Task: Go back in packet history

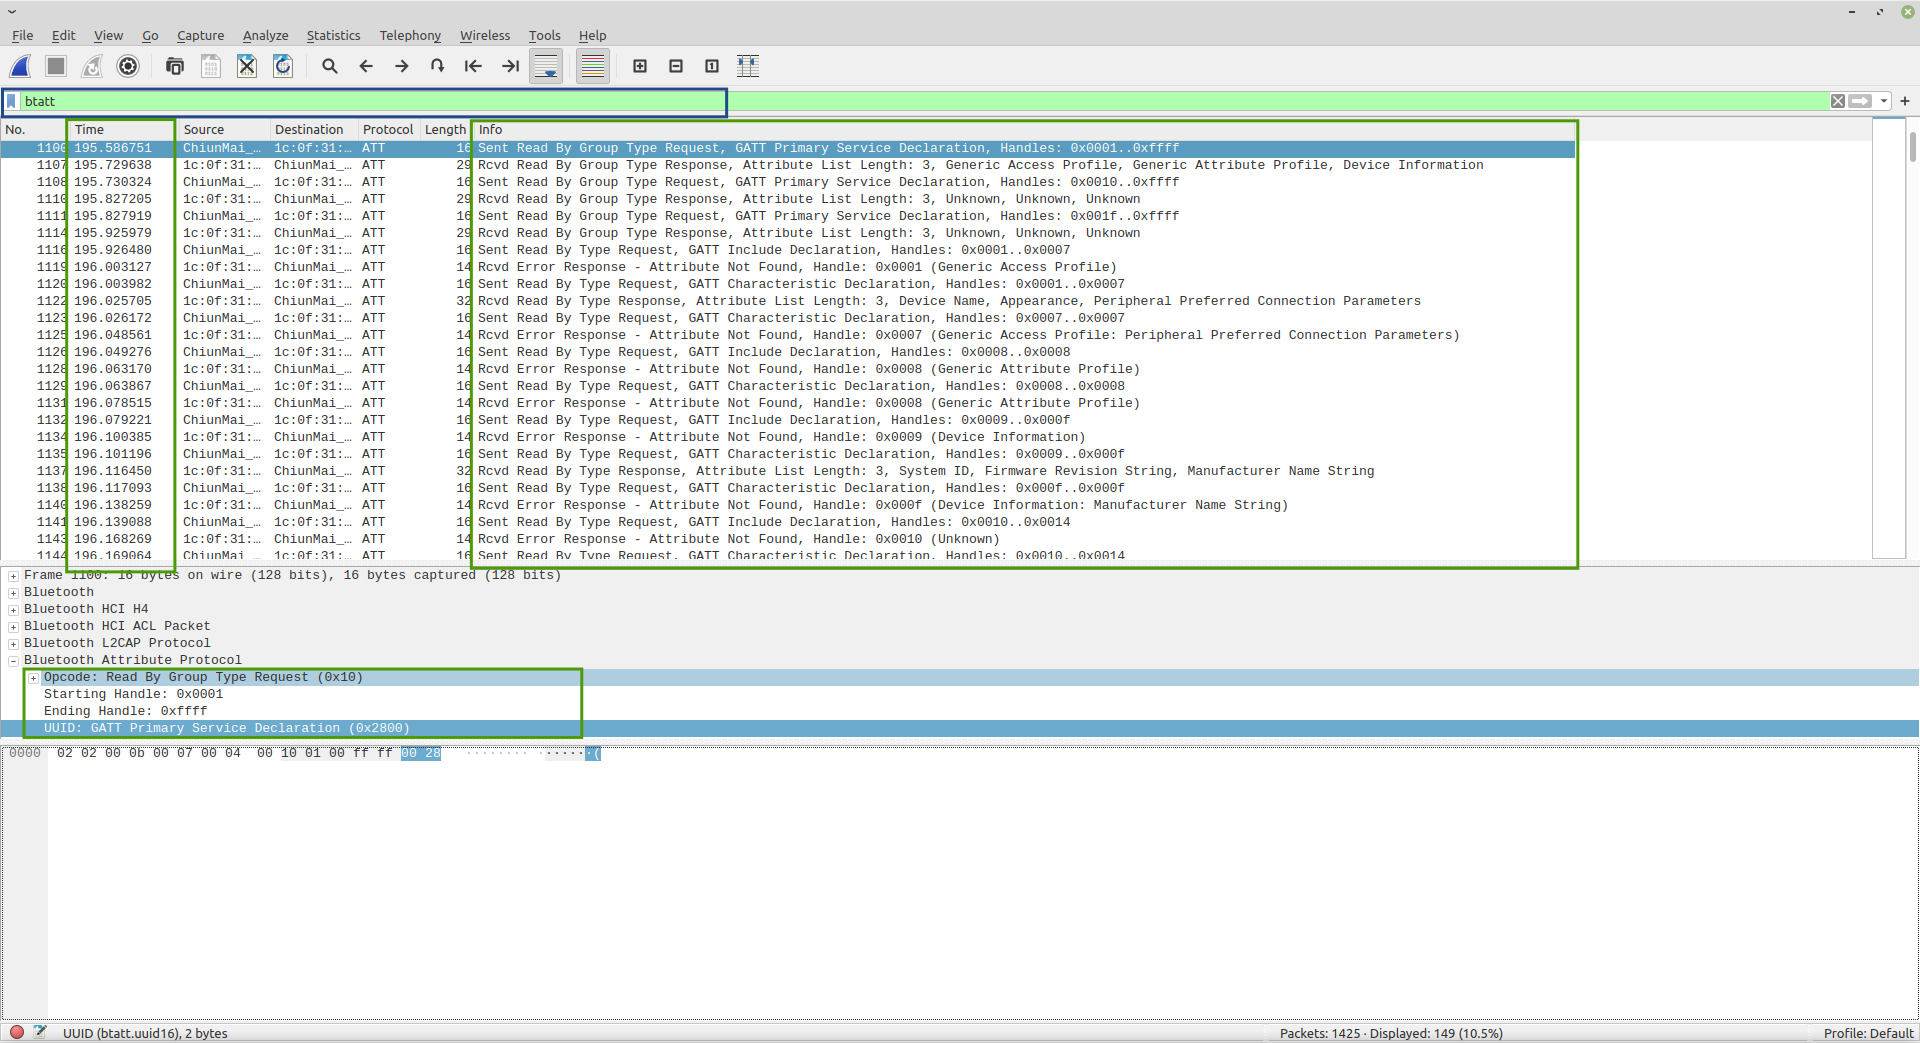Action: pos(366,66)
